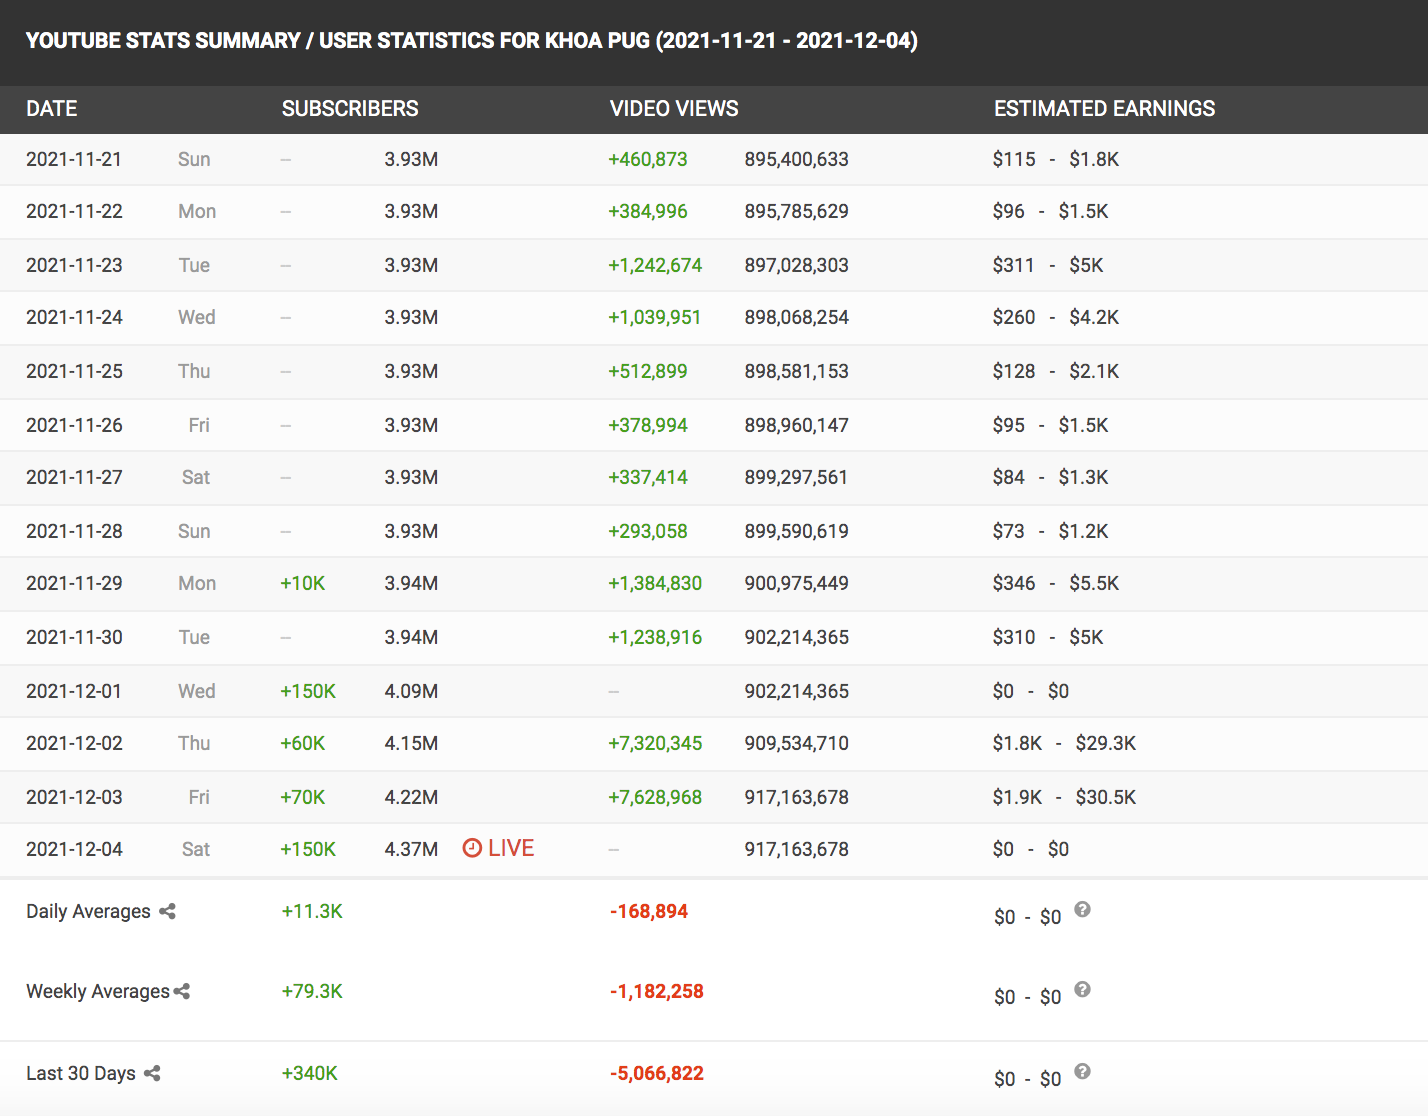
Task: Click share icon beside Weekly Averages
Action: tap(182, 991)
